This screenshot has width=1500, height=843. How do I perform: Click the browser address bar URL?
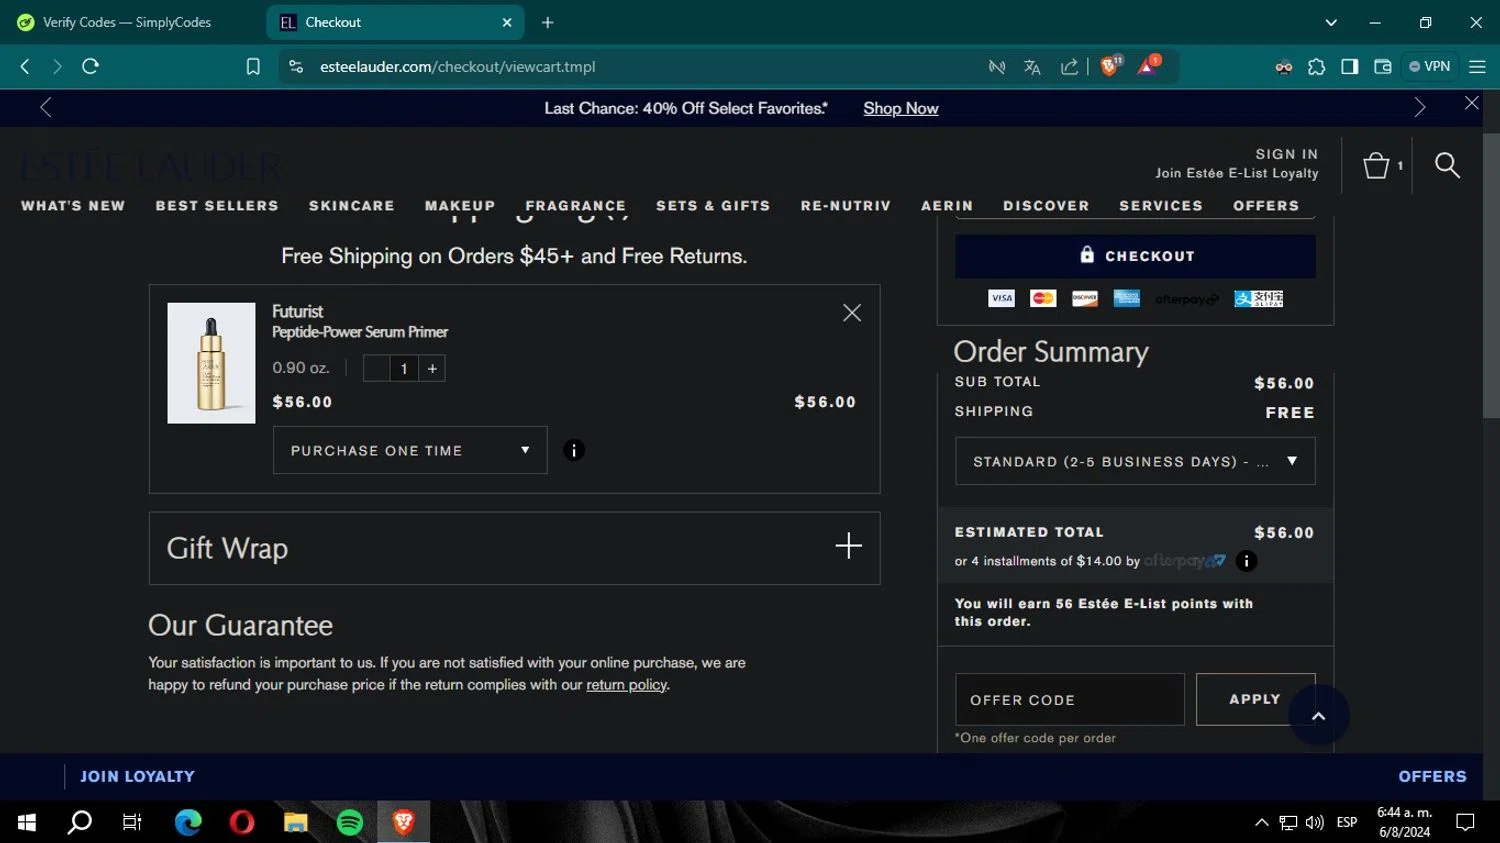click(457, 66)
